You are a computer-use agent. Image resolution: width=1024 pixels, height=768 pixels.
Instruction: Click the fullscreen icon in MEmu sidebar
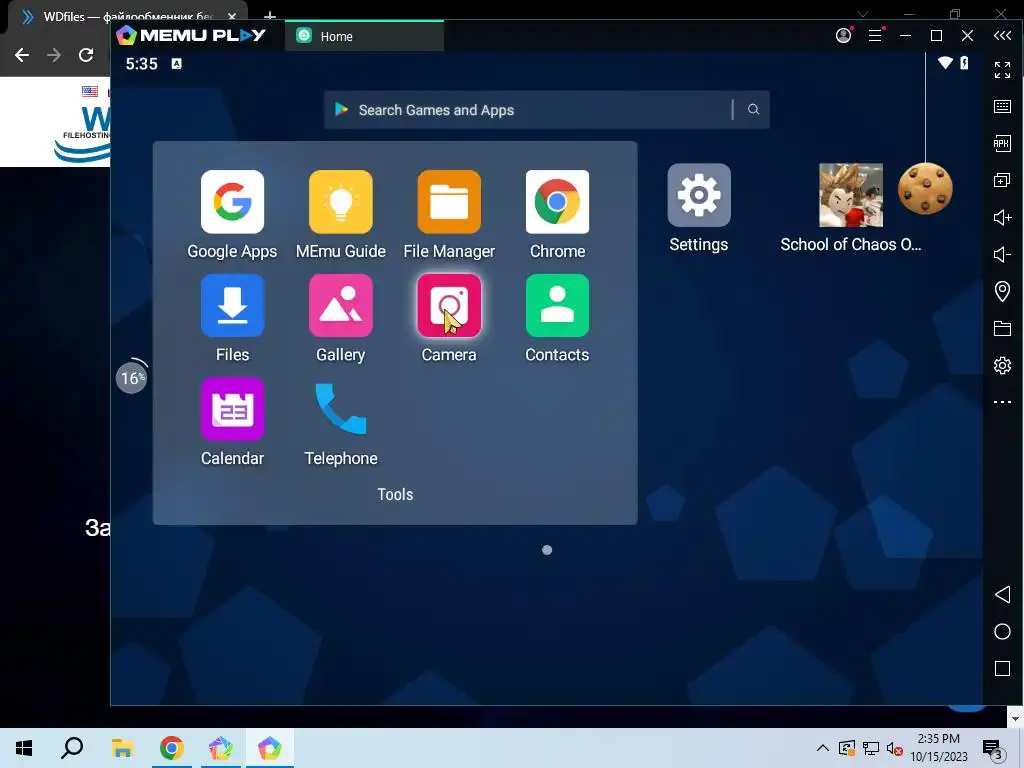(x=1002, y=69)
